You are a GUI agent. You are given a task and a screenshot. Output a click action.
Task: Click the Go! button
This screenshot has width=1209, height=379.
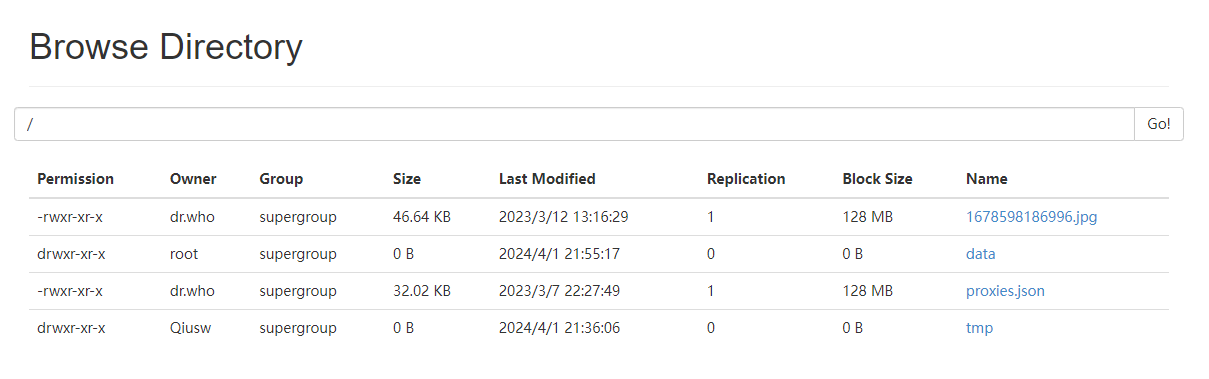pyautogui.click(x=1159, y=124)
